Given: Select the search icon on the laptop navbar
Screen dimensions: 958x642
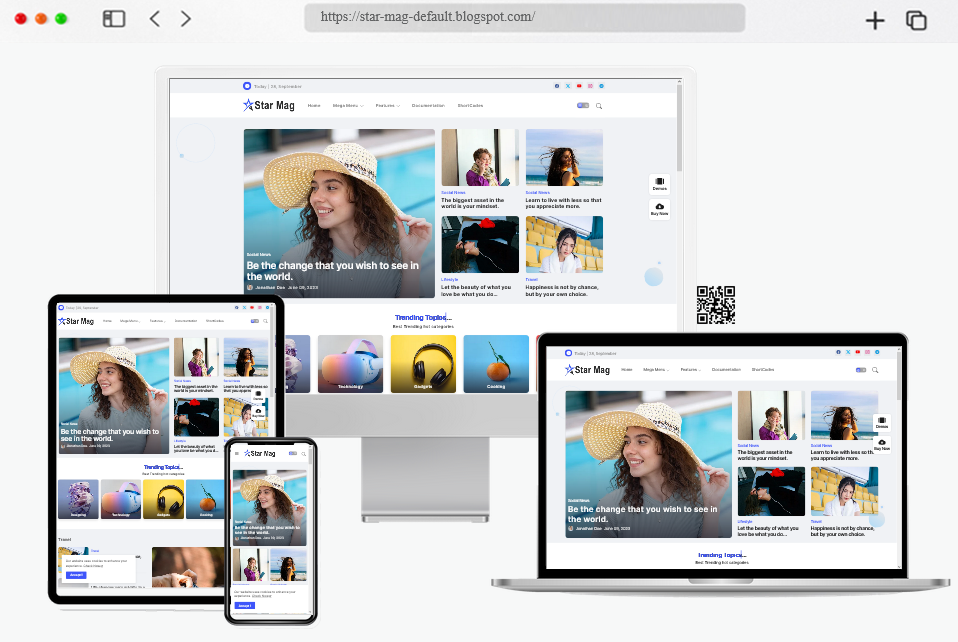Looking at the screenshot, I should pos(875,370).
